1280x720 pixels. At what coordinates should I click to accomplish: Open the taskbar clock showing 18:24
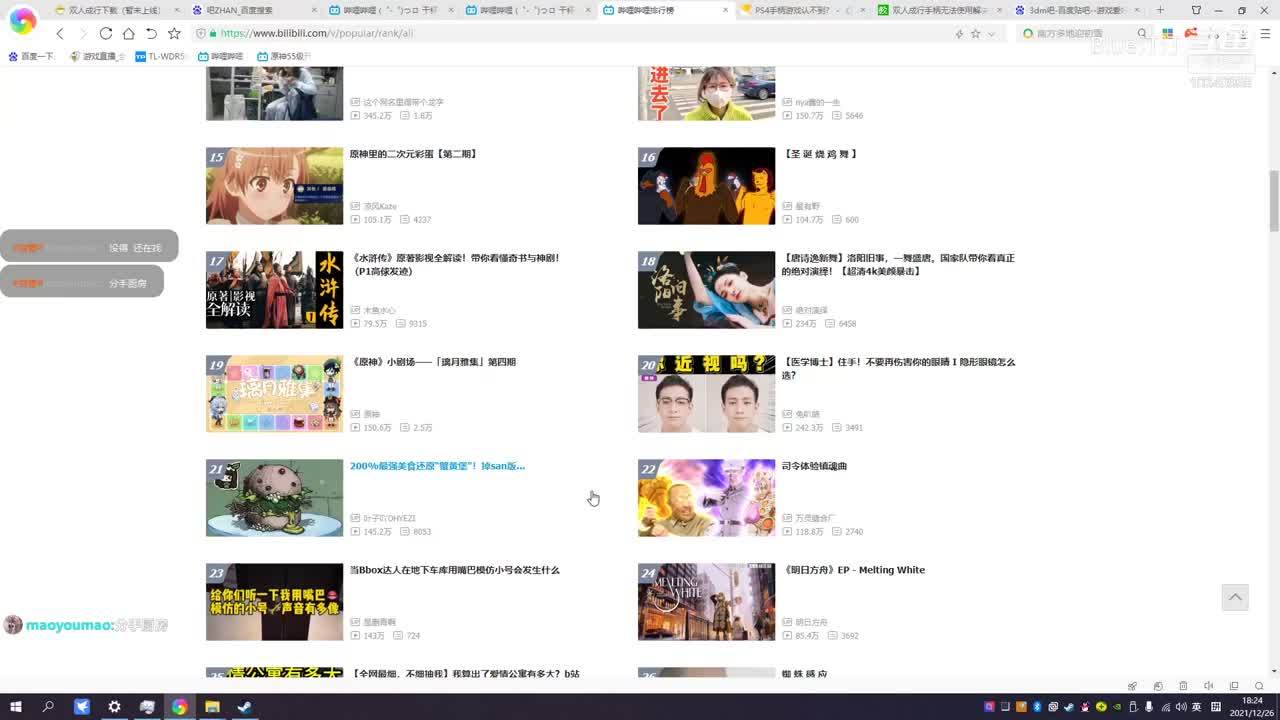tap(1252, 706)
